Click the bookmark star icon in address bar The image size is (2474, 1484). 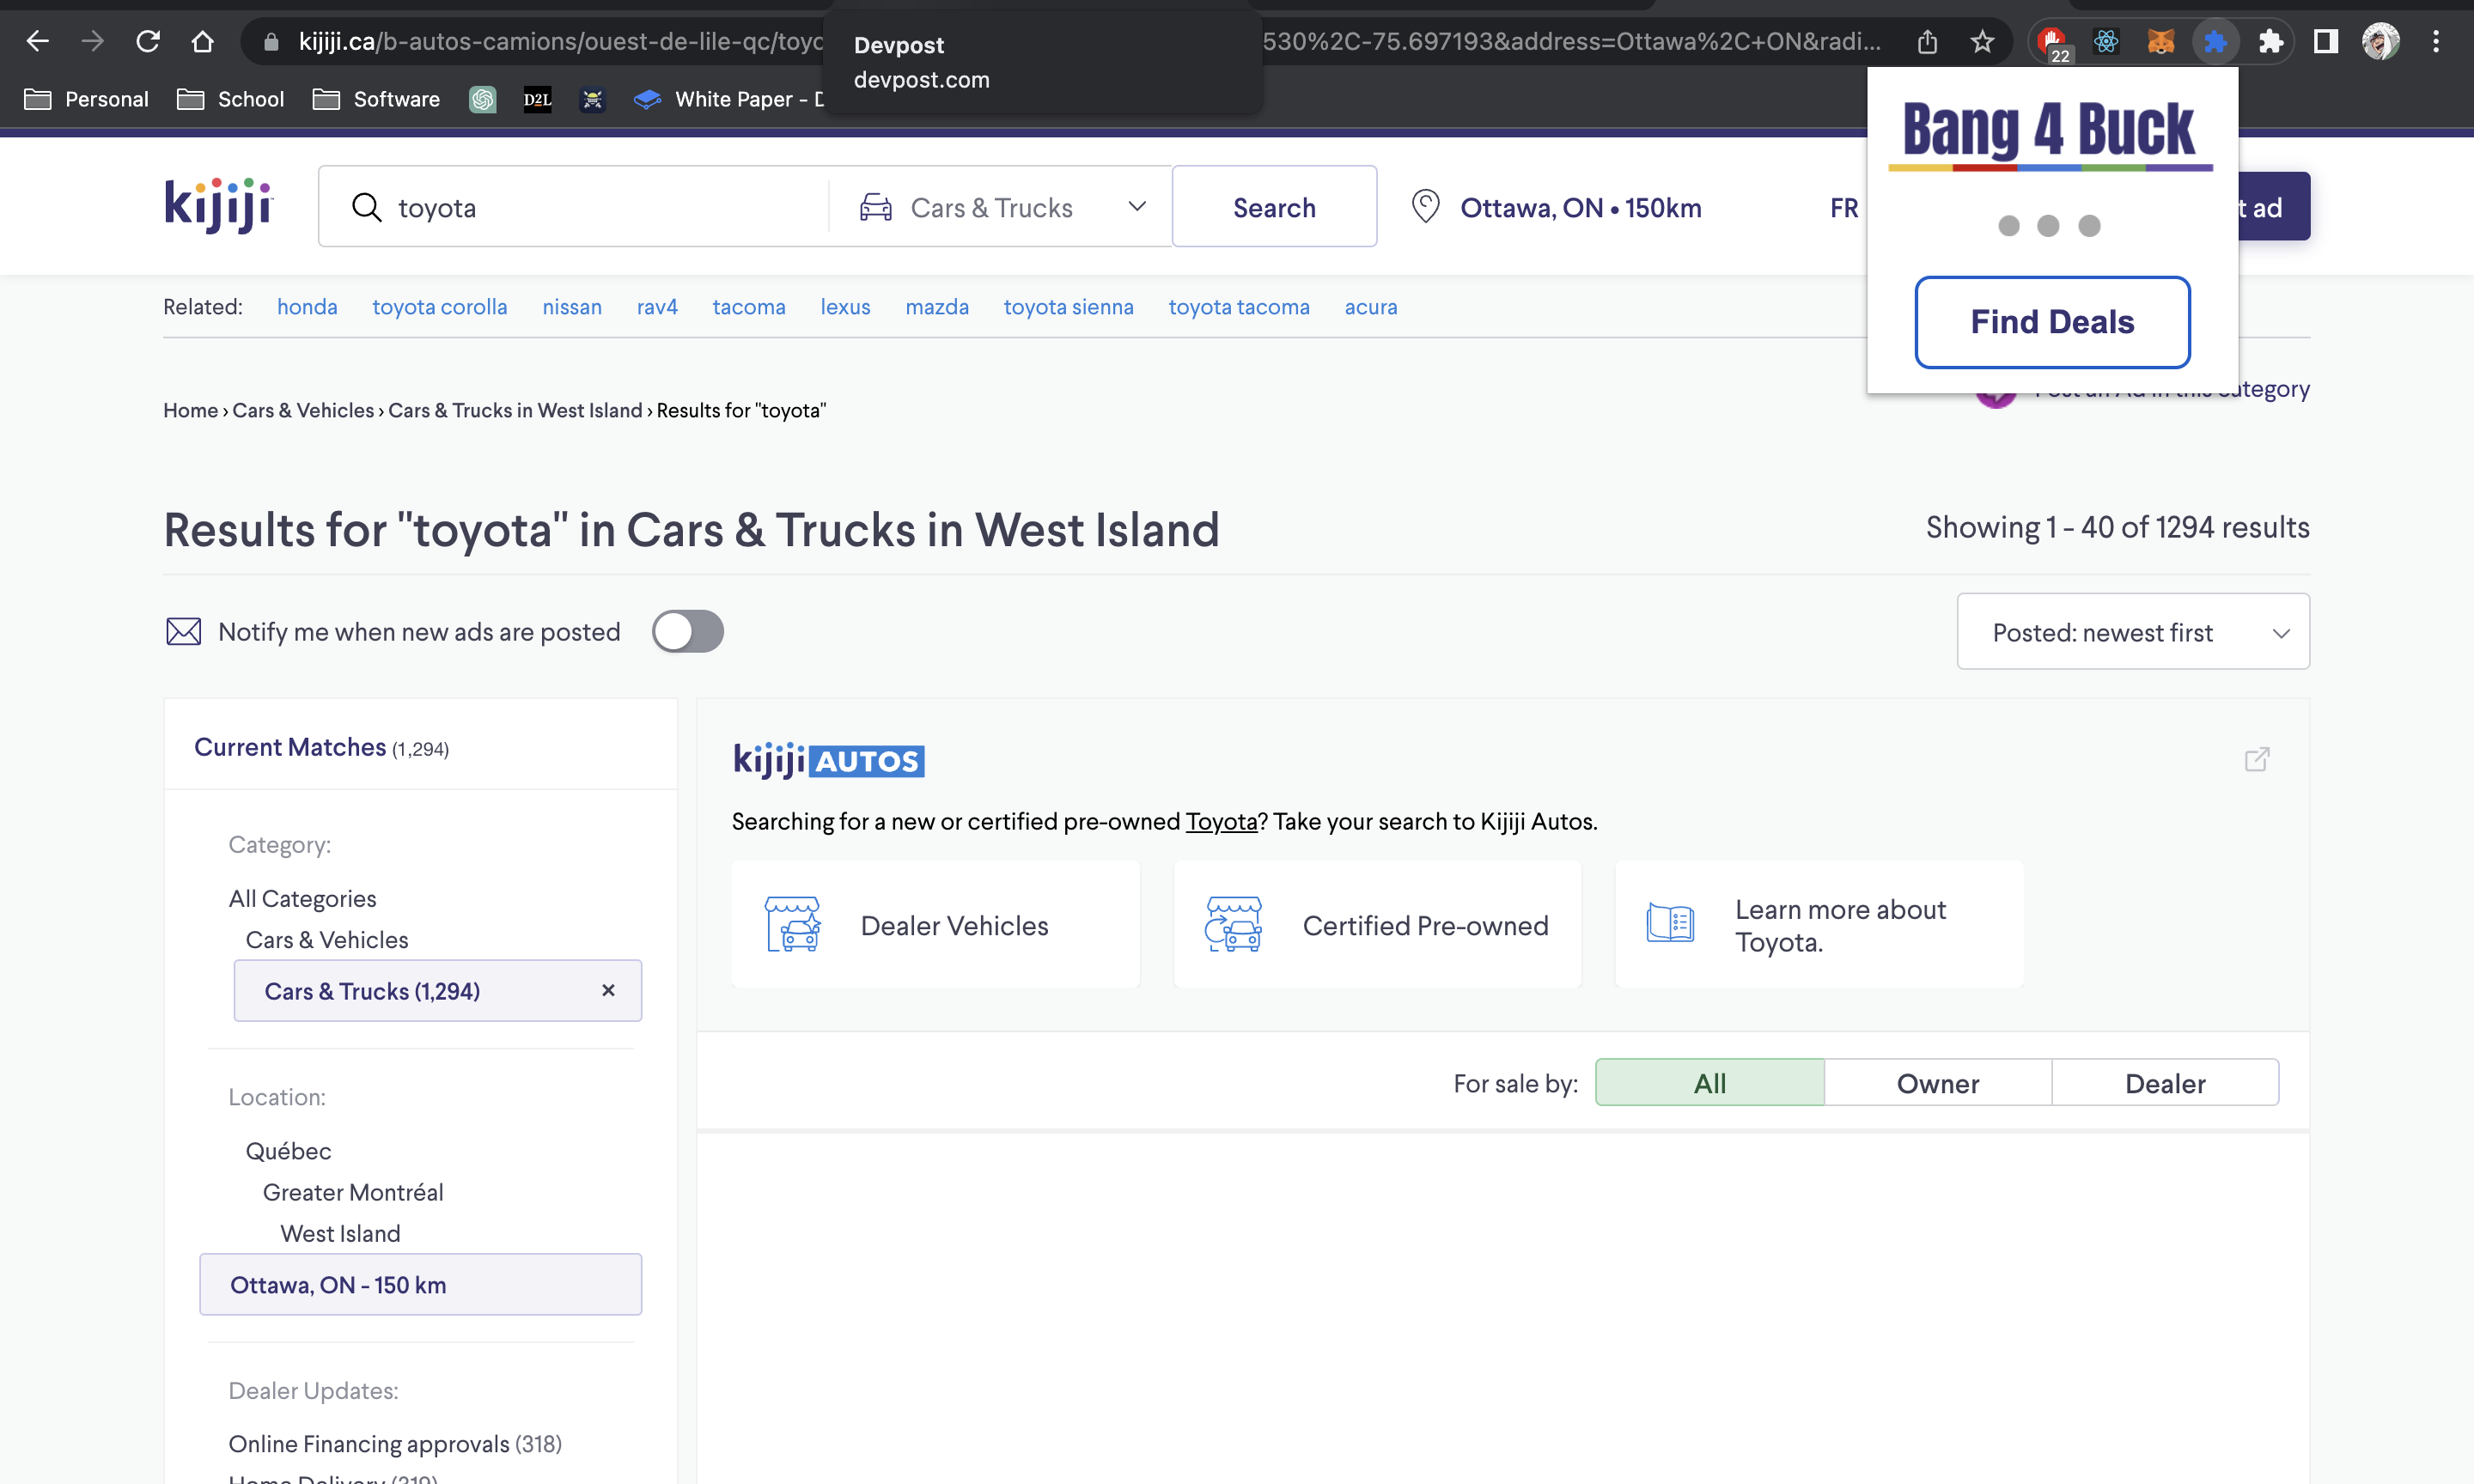[x=1982, y=41]
